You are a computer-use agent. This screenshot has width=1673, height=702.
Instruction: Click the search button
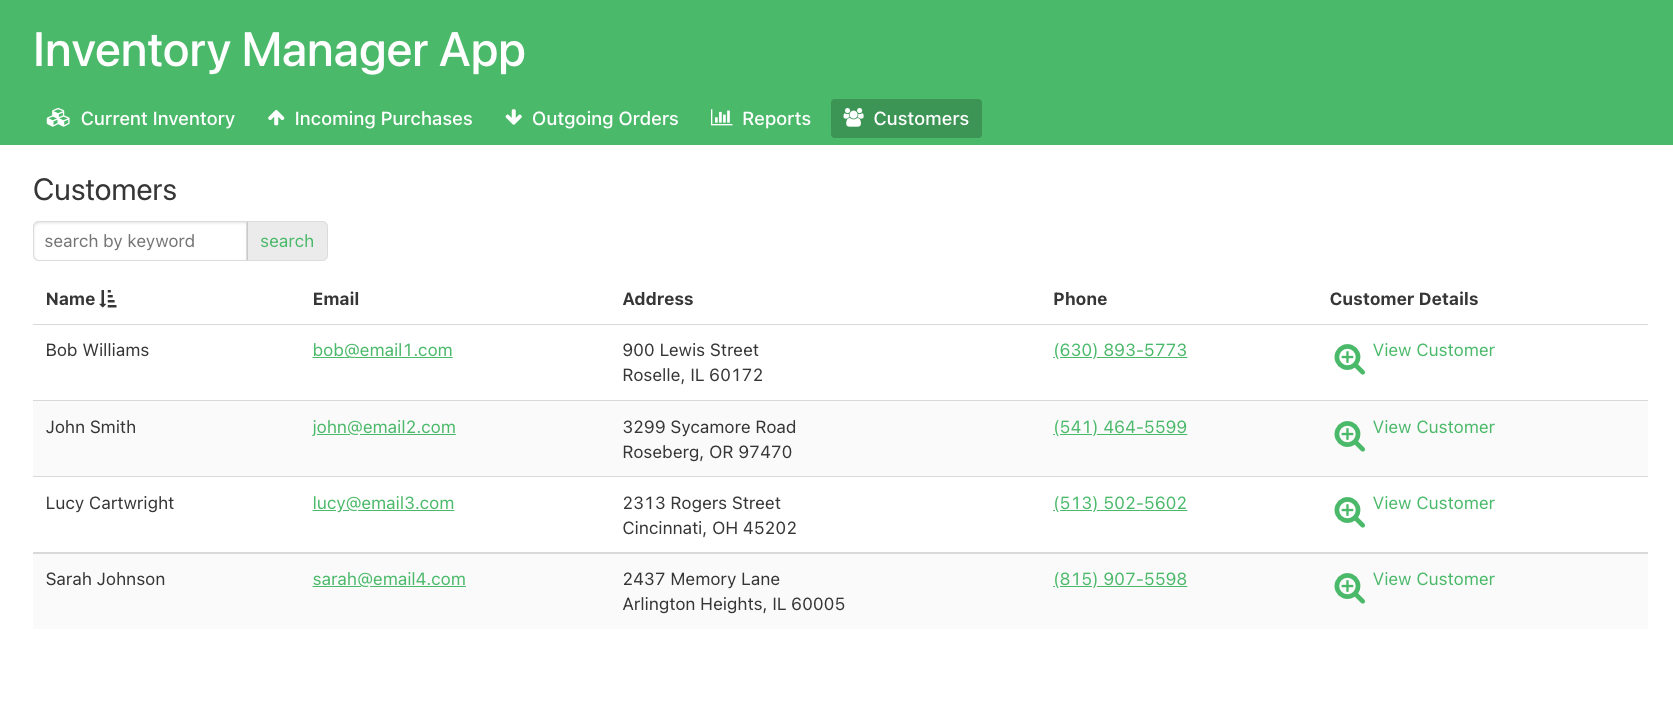pos(287,241)
